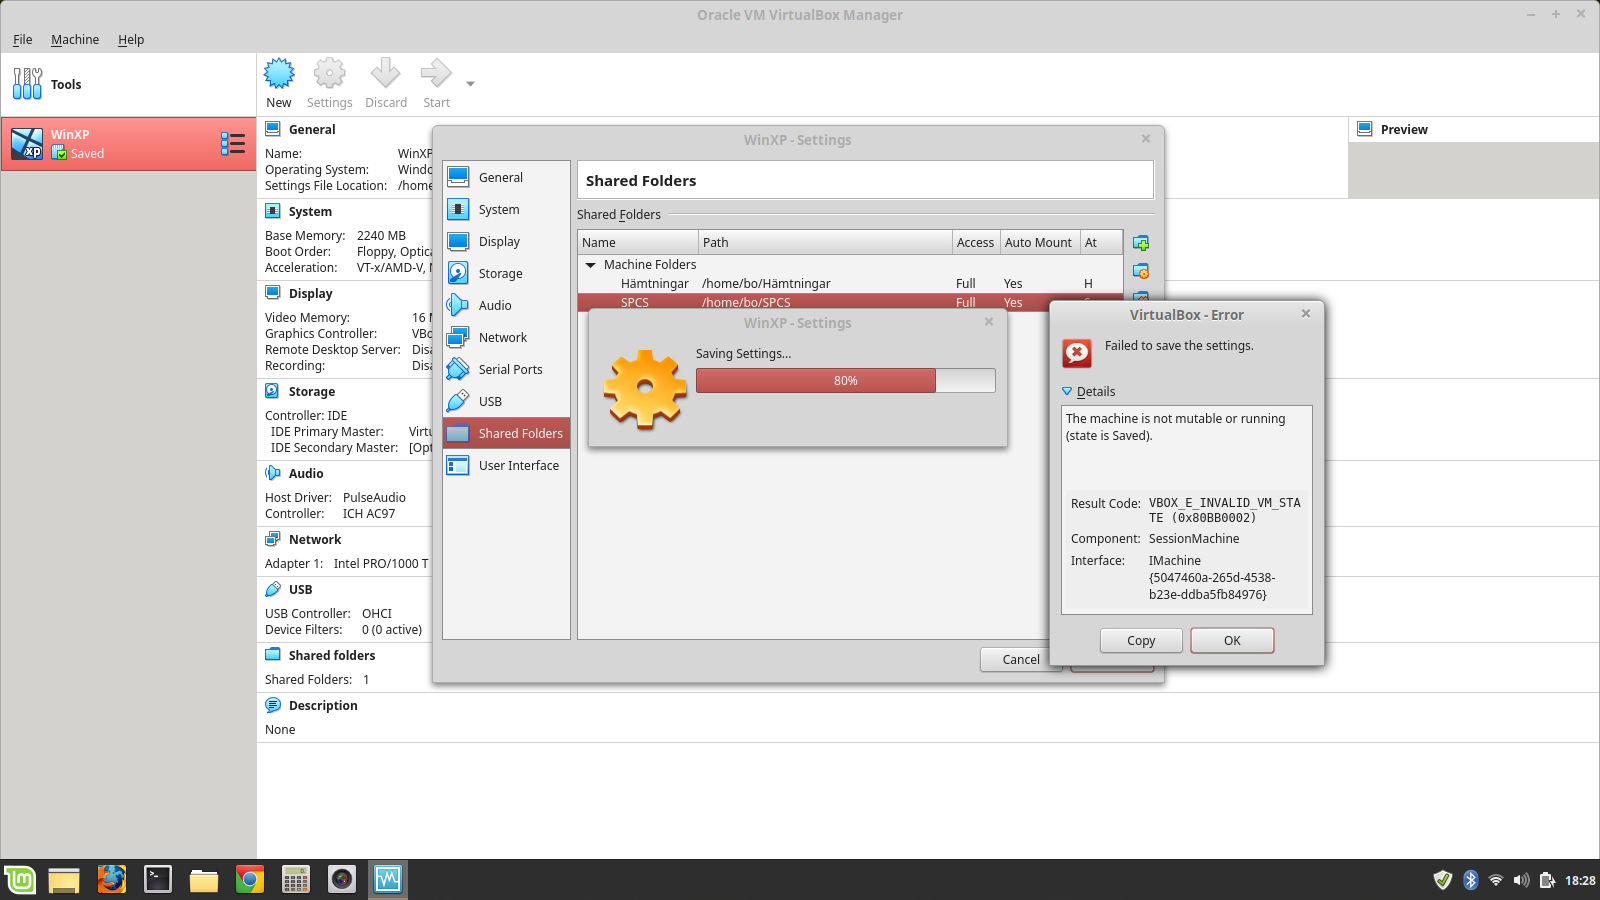The width and height of the screenshot is (1600, 900).
Task: Click the error icon in the VirtualBox error dialog
Action: tap(1077, 353)
